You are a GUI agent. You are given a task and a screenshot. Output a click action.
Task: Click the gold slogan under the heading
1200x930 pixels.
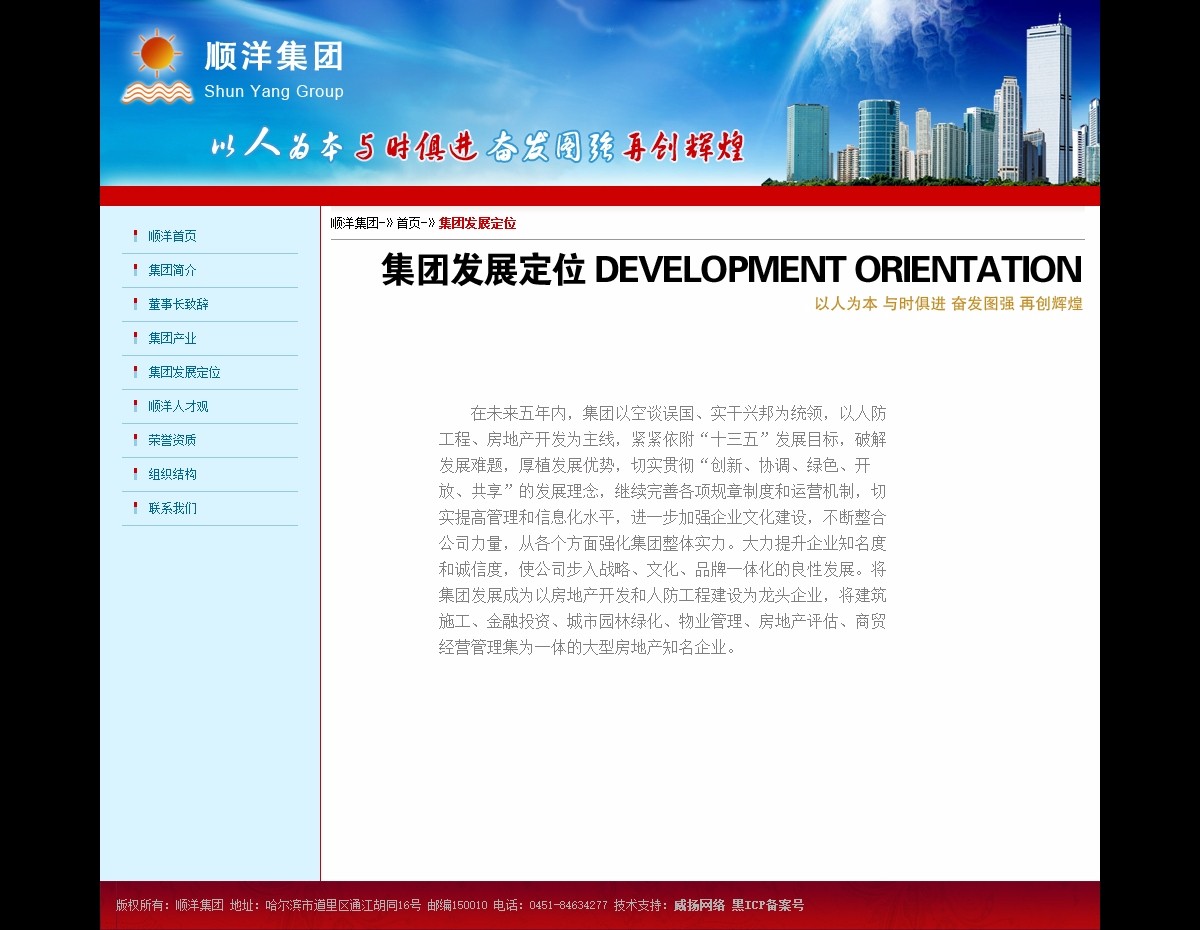tap(948, 304)
